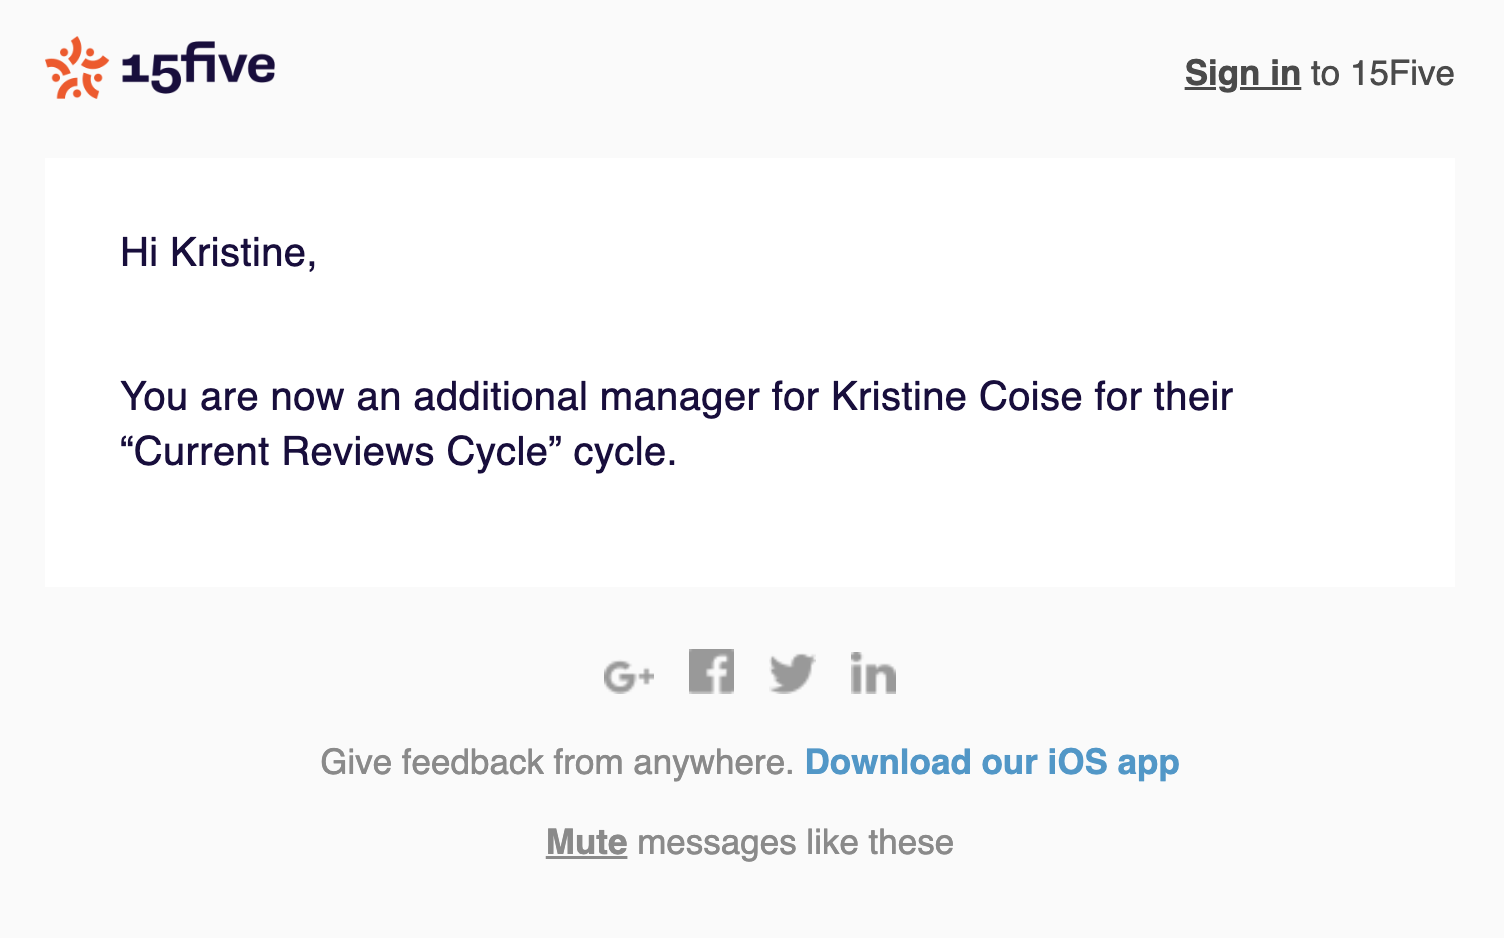Follow the Download our iOS app link
Screen dimensions: 1504x938
click(x=991, y=762)
